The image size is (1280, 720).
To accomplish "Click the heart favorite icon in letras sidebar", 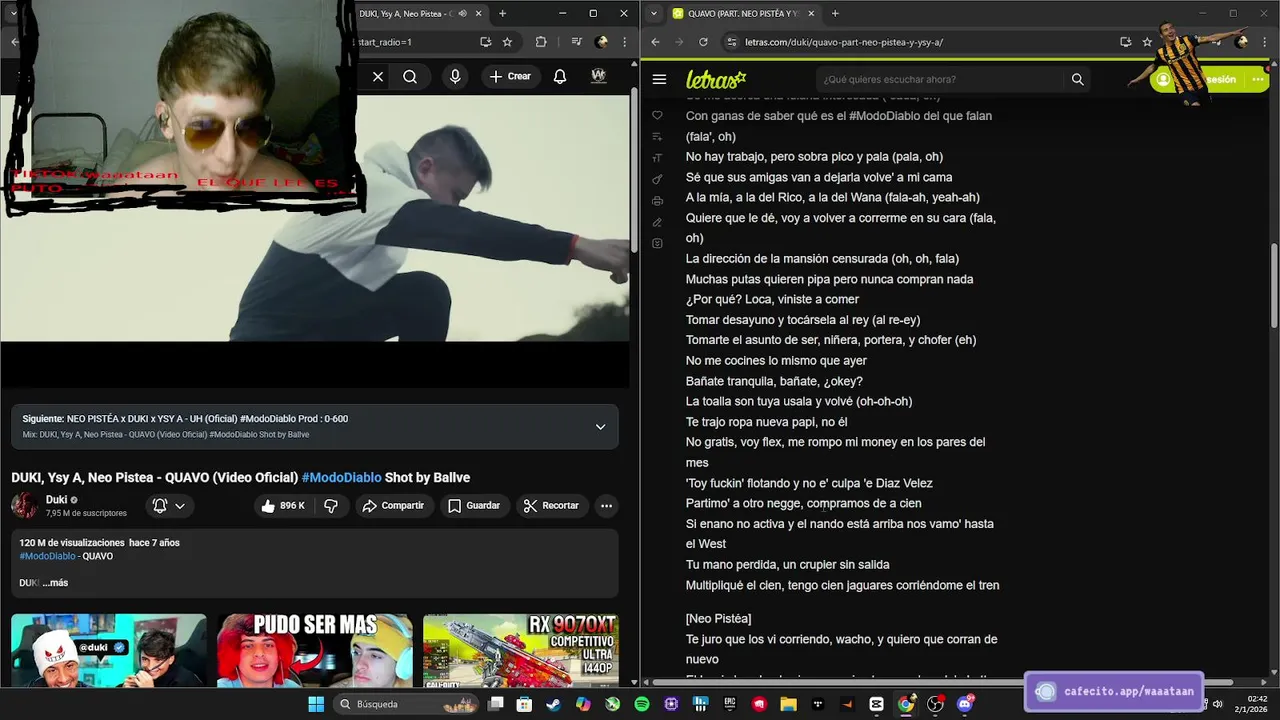I will [657, 115].
